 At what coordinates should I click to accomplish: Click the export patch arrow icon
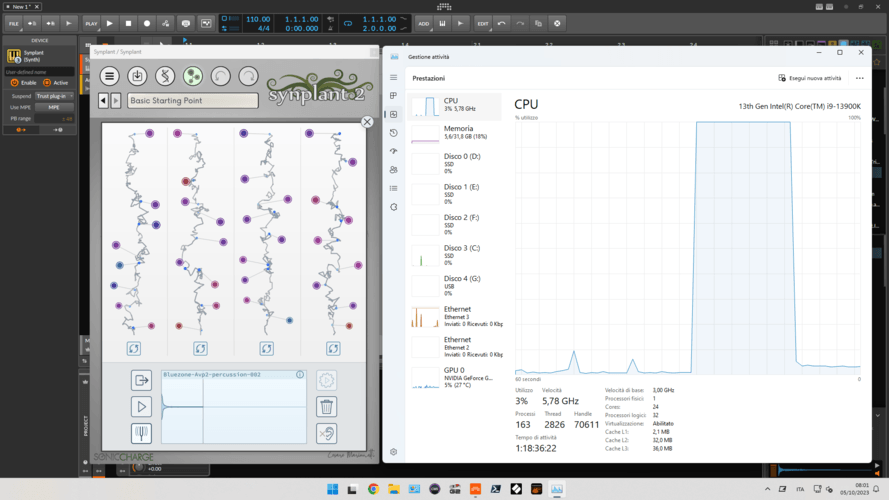click(141, 380)
